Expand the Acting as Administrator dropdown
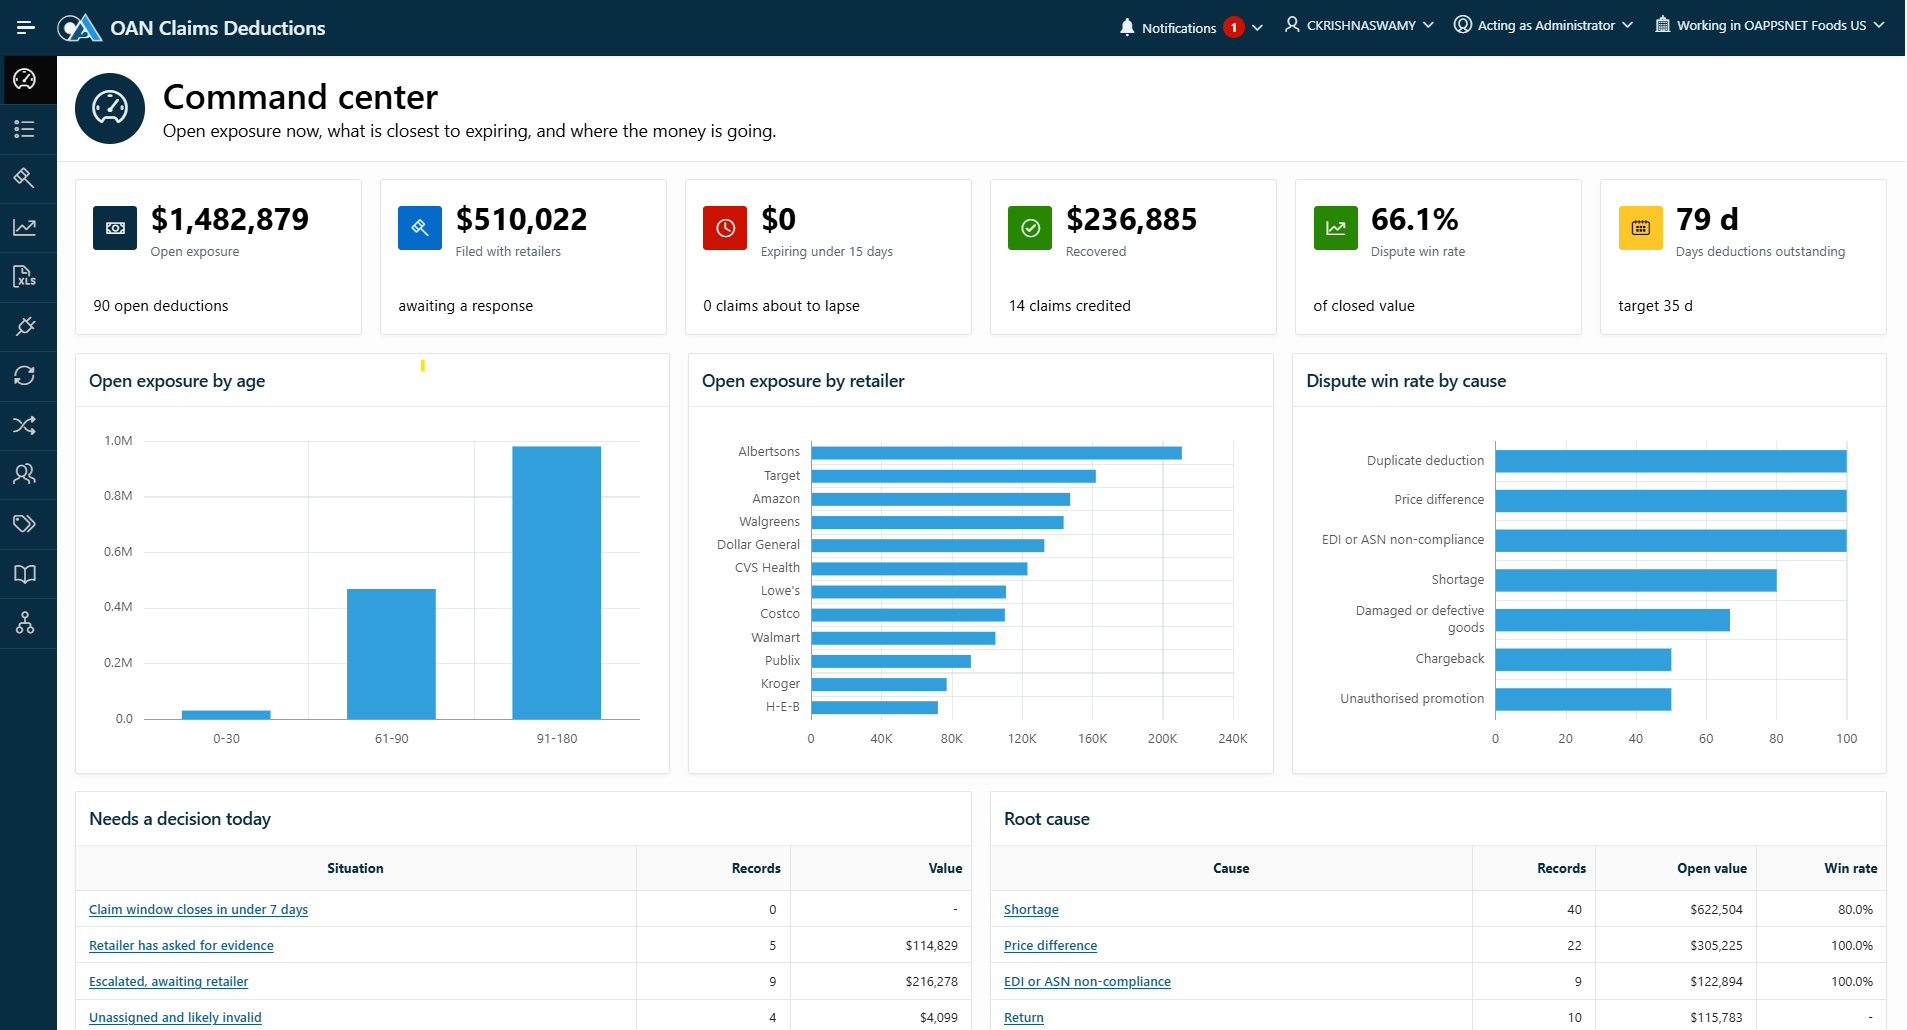Screen dimensions: 1907x1030 1543,25
